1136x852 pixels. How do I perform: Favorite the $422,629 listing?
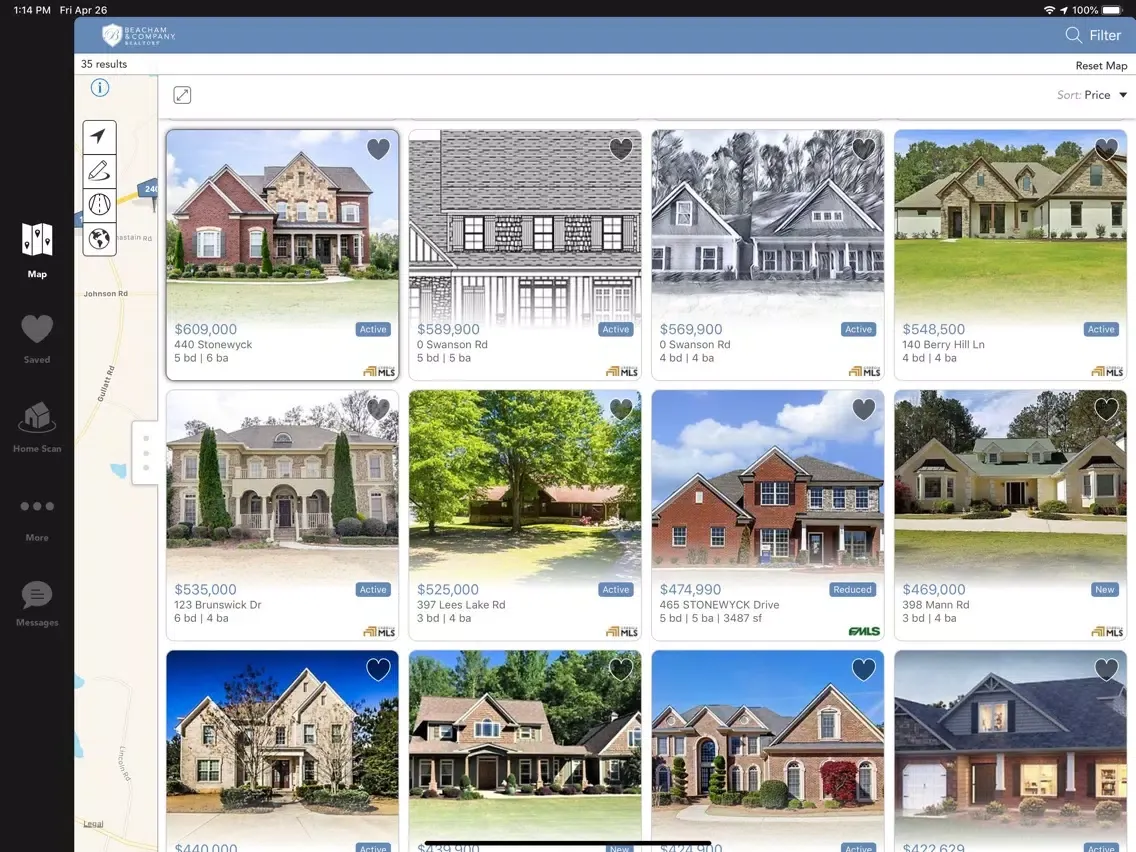coord(1106,669)
